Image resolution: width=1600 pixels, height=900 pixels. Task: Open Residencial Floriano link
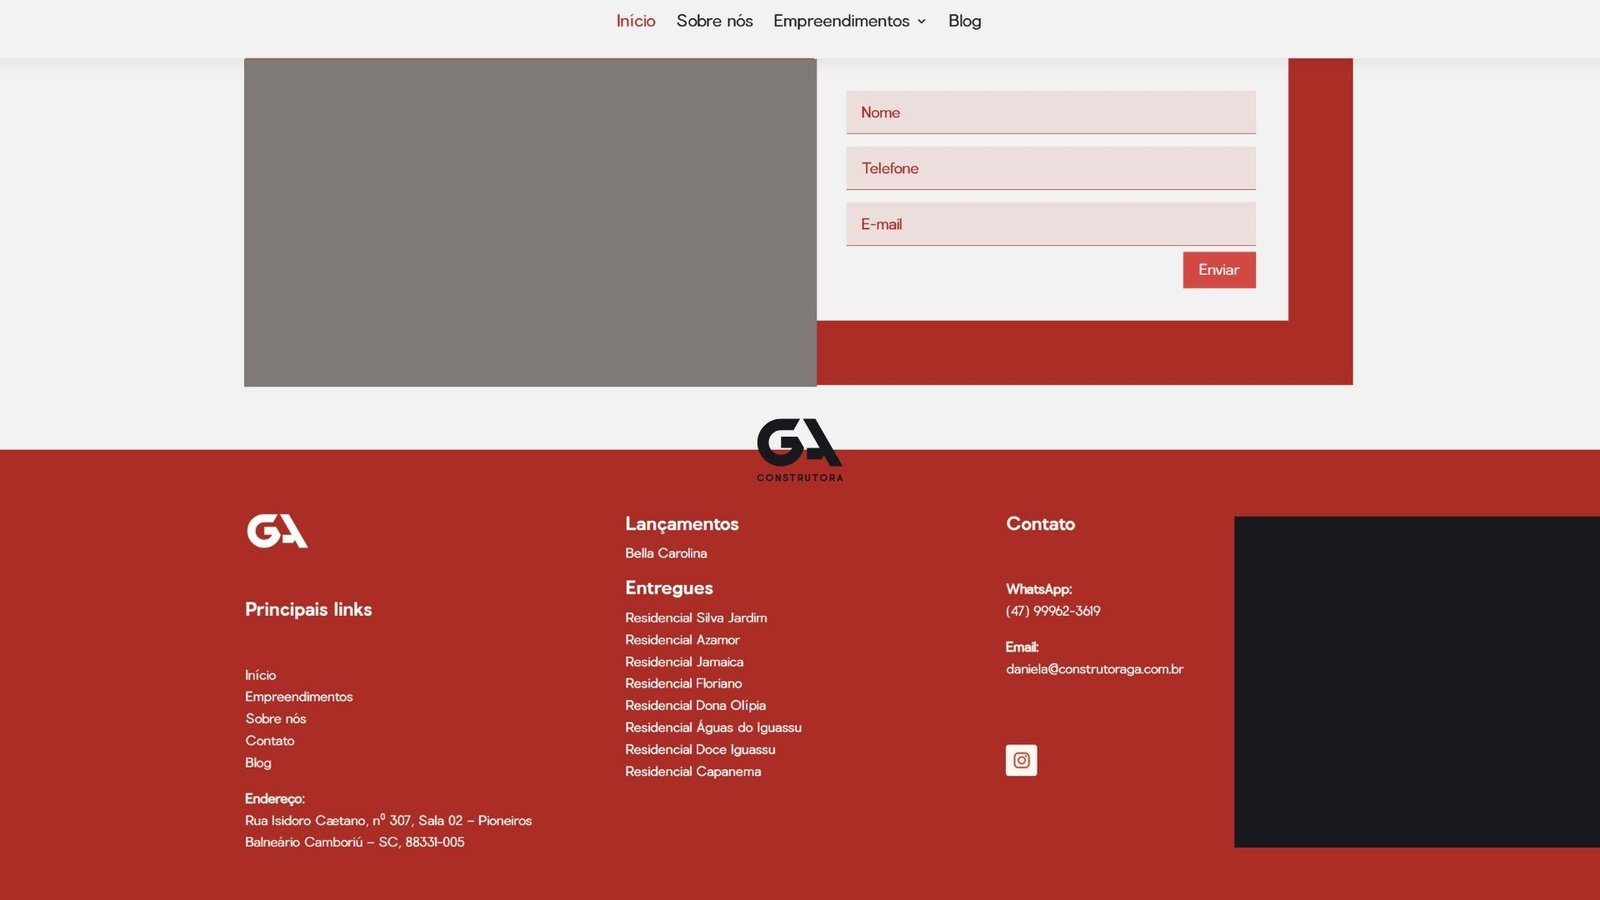pyautogui.click(x=683, y=684)
